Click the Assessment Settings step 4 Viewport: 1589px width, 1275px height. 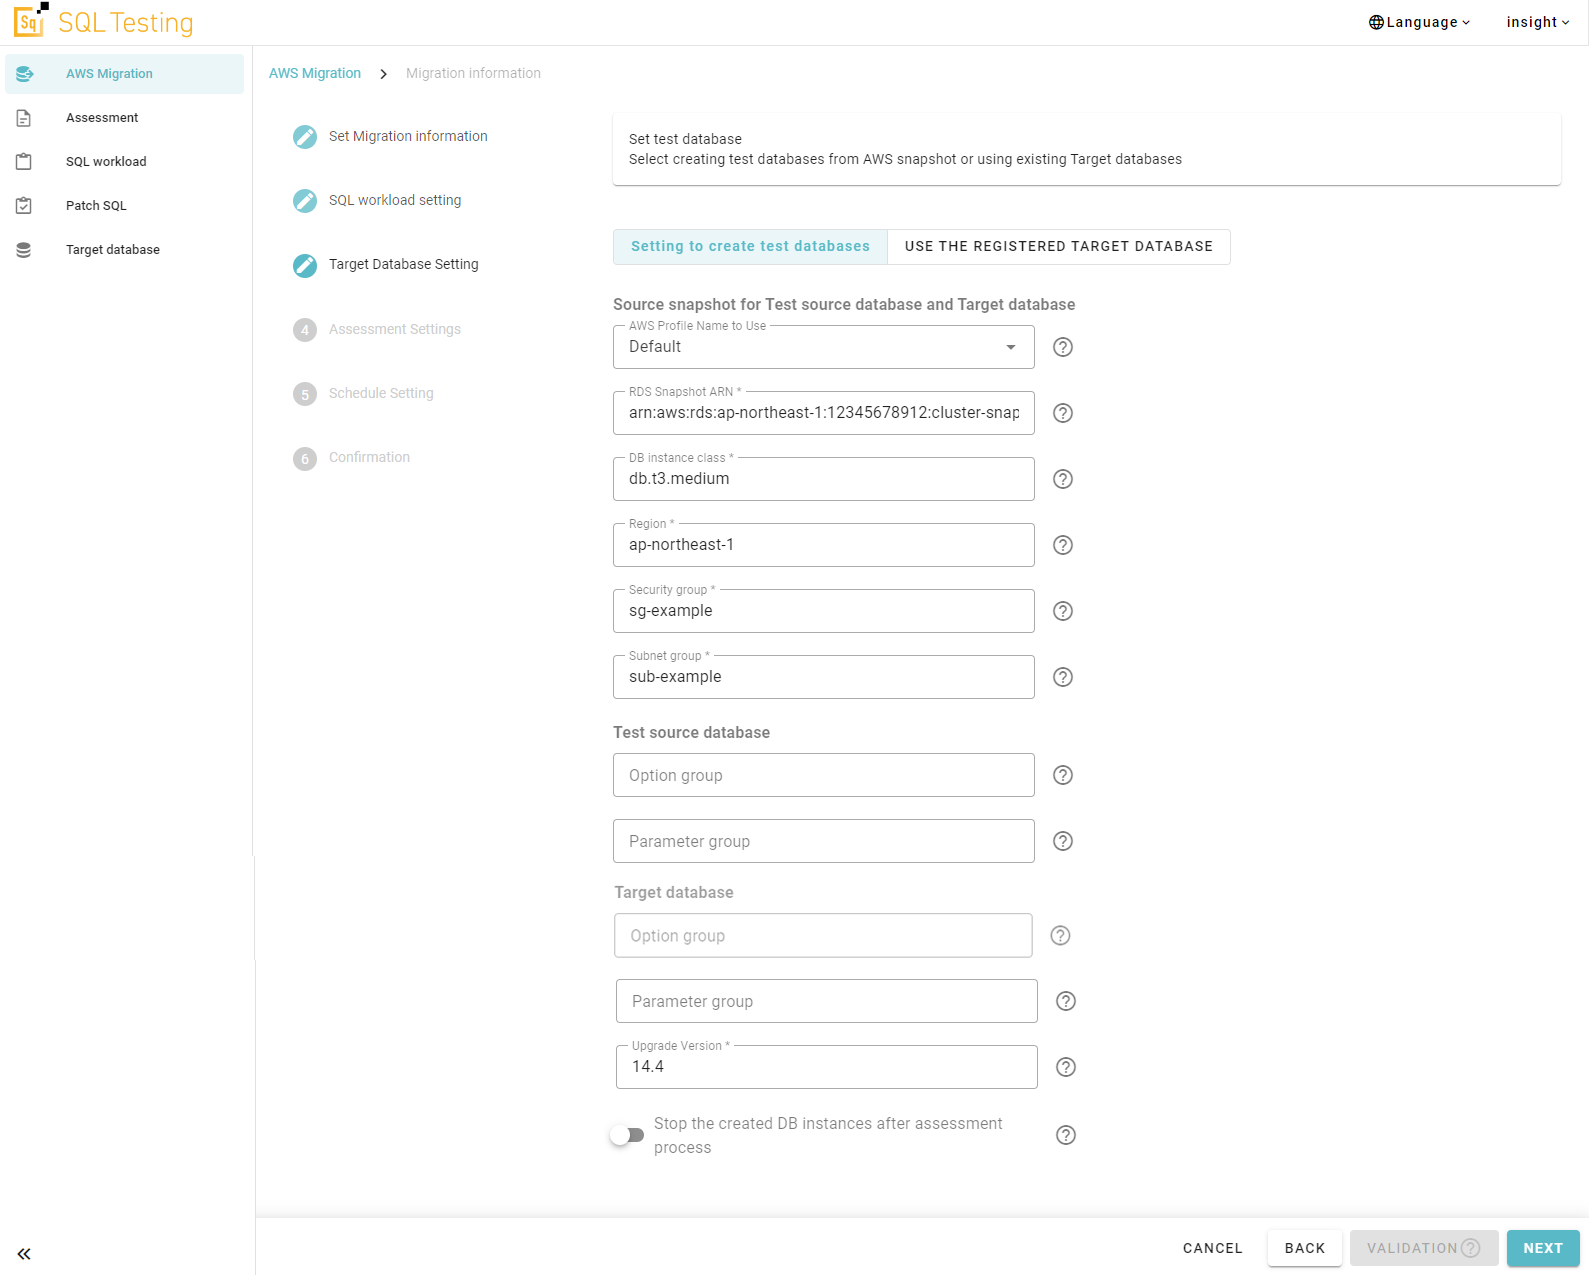click(x=377, y=329)
